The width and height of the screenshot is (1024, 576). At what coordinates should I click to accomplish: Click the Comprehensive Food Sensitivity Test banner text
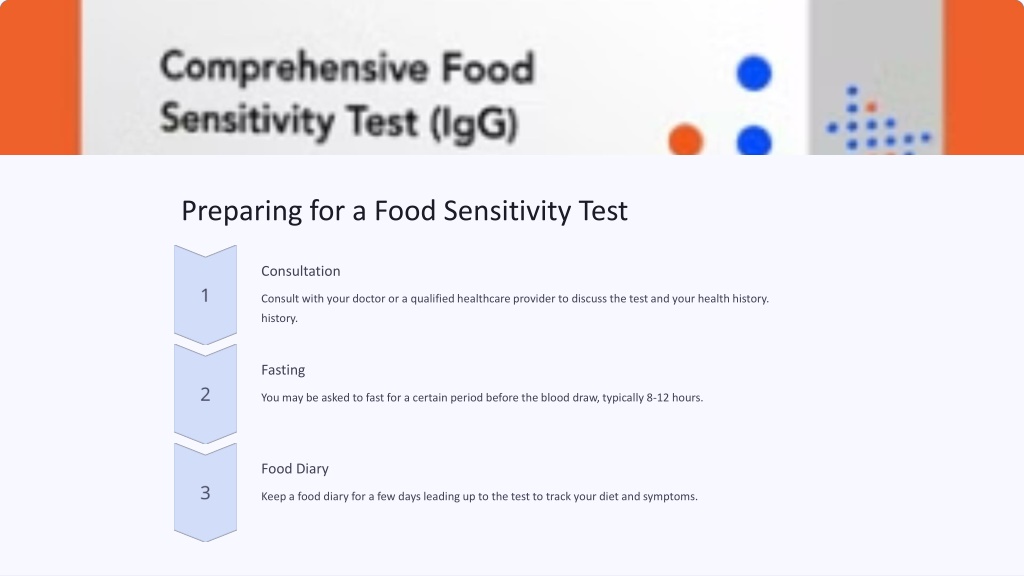pyautogui.click(x=347, y=95)
